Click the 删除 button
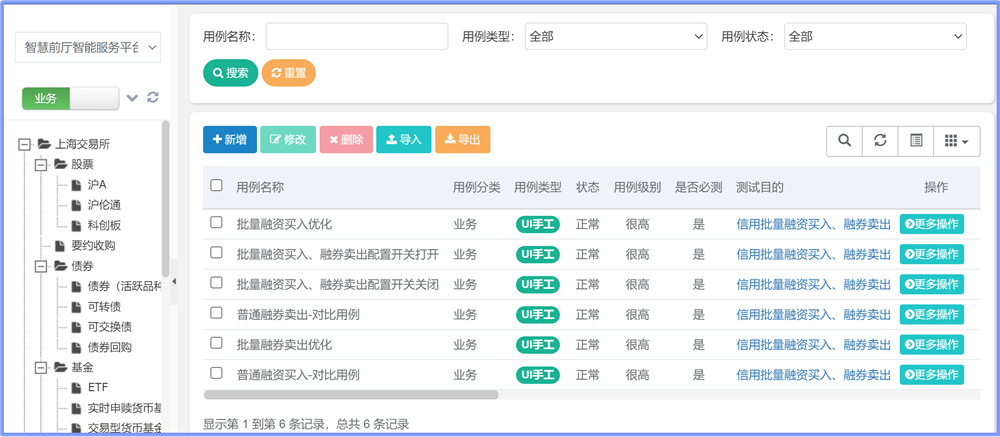Viewport: 1000px width, 437px height. pyautogui.click(x=346, y=140)
